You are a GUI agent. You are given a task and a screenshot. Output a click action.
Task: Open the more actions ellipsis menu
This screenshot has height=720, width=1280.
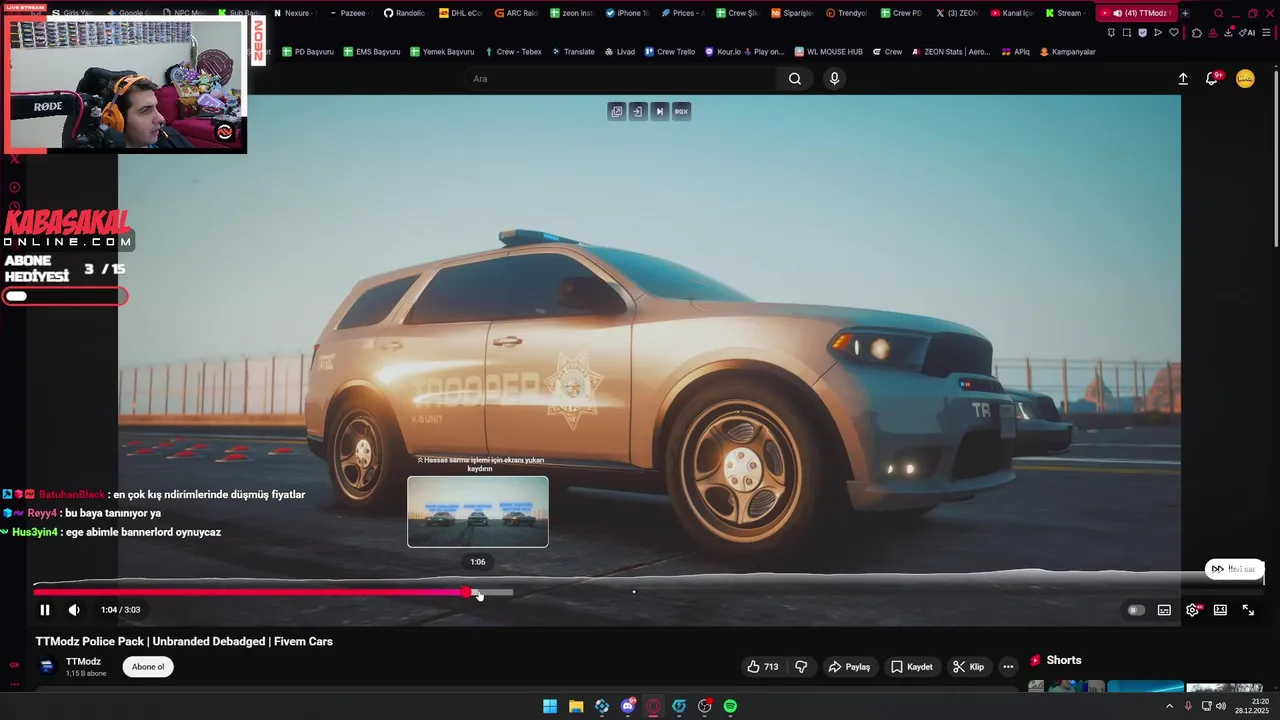pos(1008,667)
